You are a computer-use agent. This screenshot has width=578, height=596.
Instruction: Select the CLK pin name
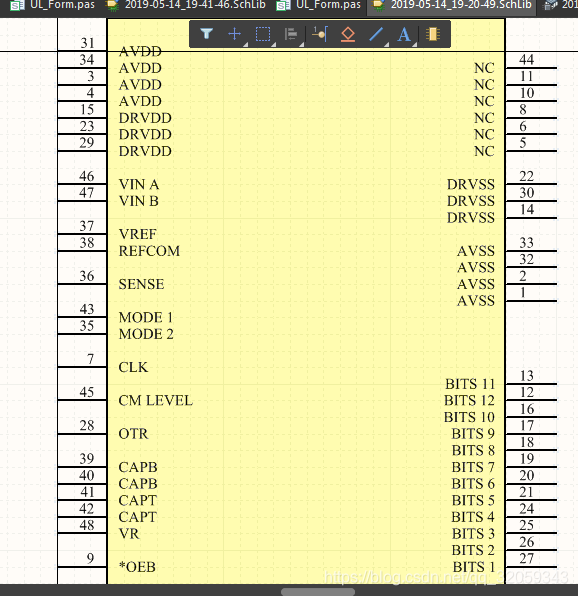[x=133, y=367]
